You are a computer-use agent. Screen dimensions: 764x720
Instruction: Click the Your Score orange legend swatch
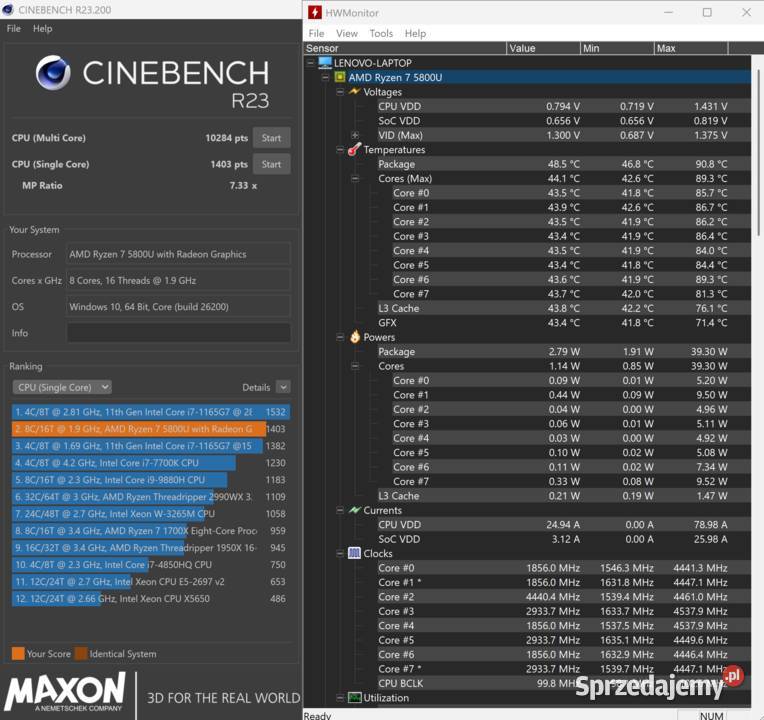[18, 654]
